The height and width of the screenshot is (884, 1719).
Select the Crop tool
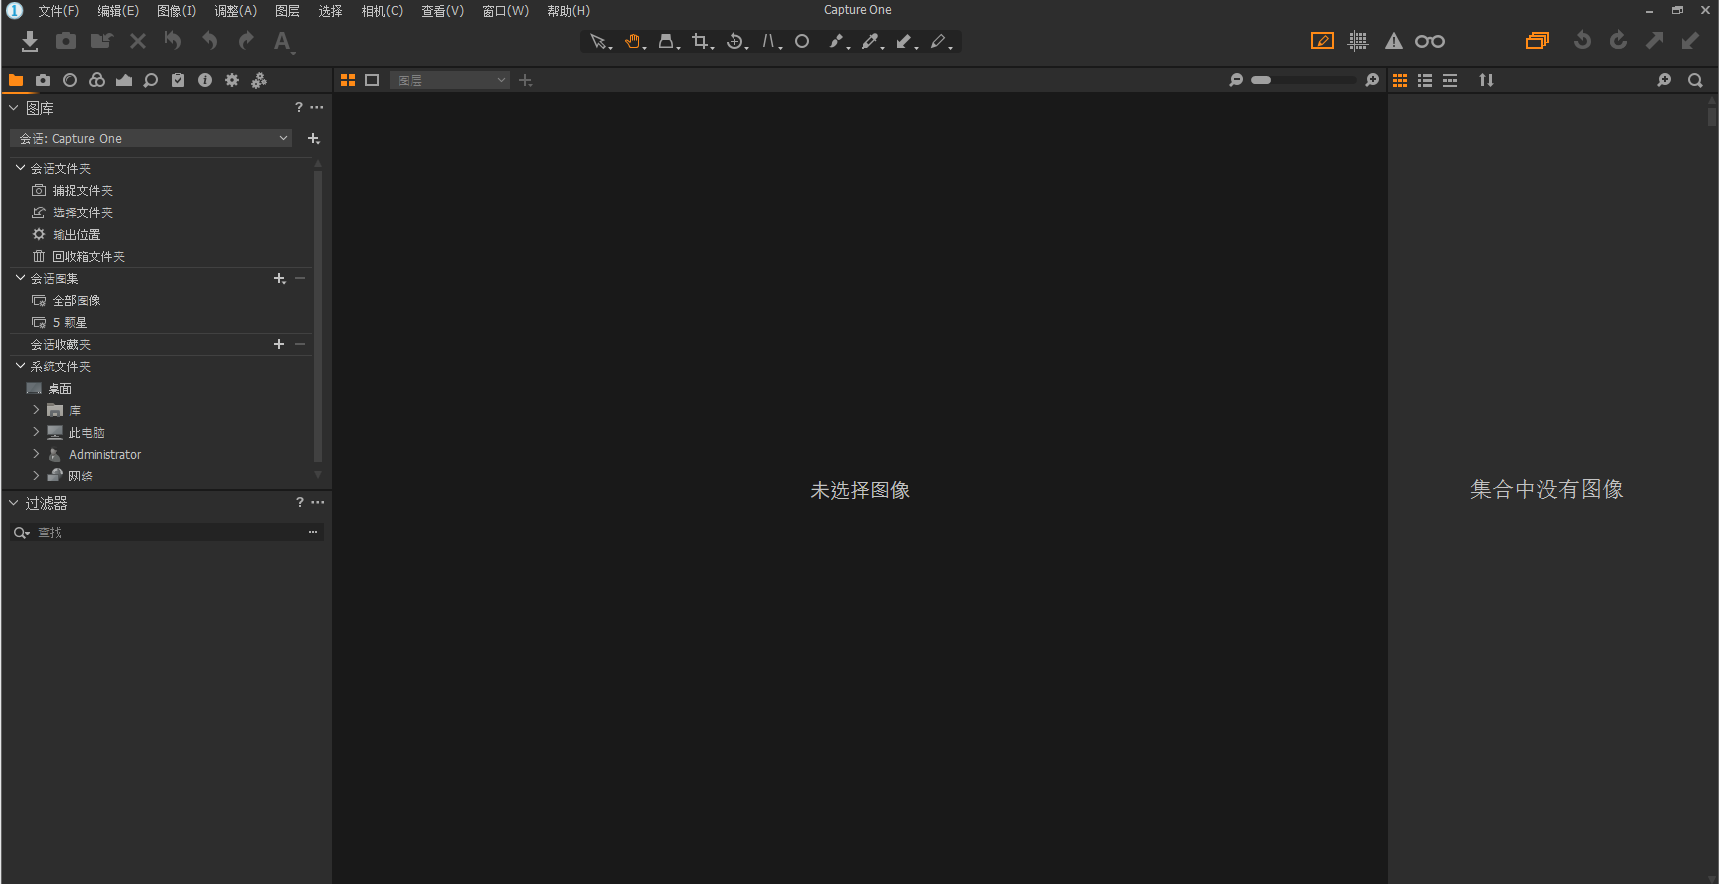[x=700, y=41]
